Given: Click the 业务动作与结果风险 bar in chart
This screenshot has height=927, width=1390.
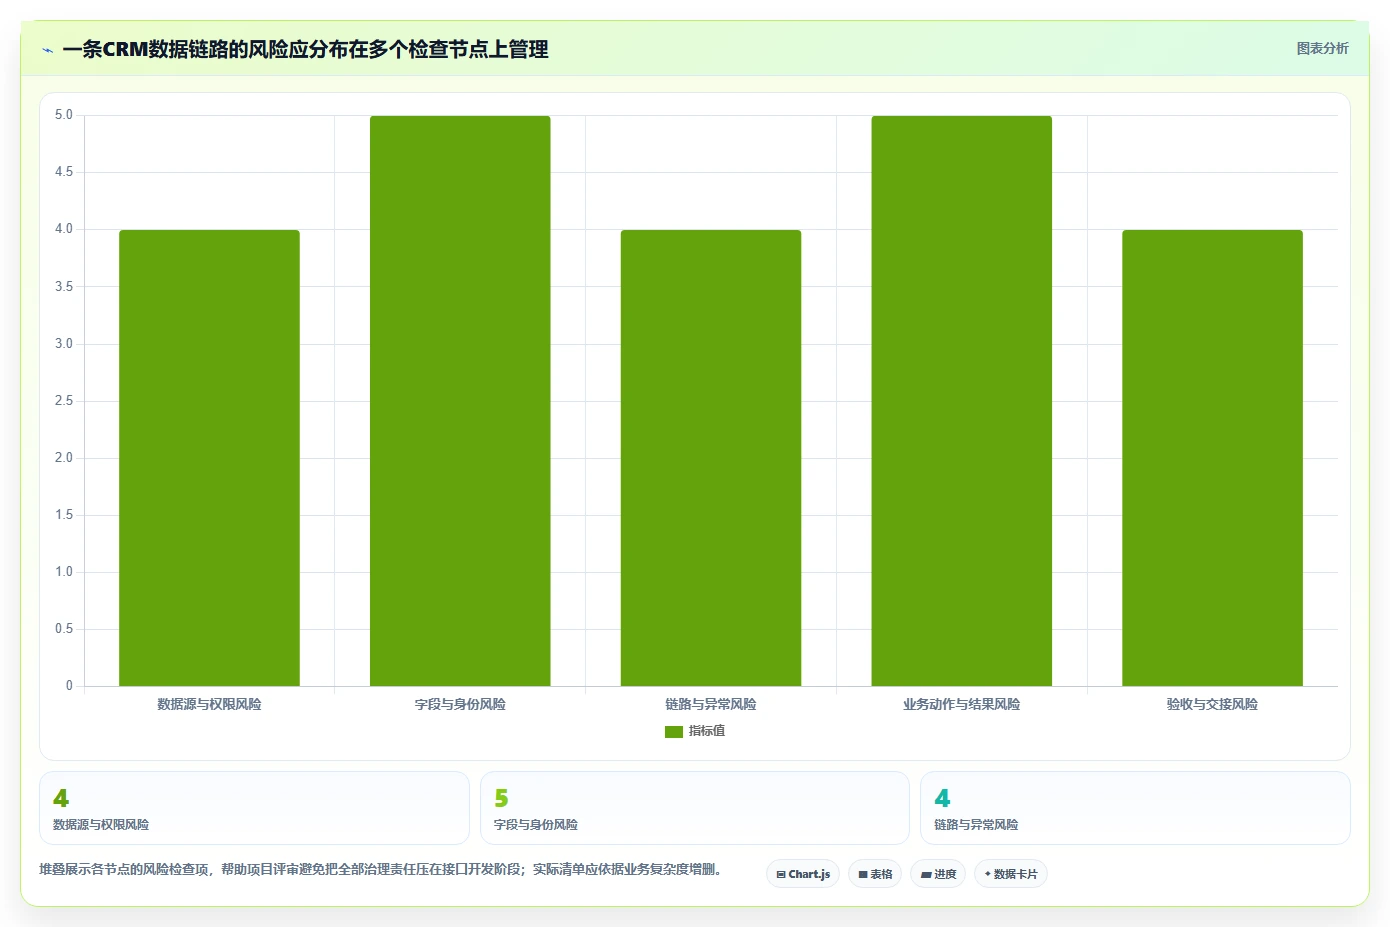Looking at the screenshot, I should 962,401.
